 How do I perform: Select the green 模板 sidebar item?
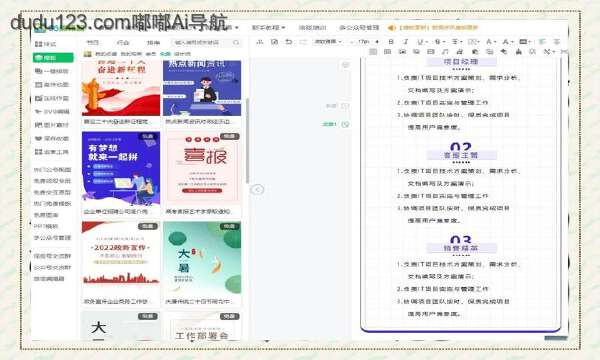pyautogui.click(x=53, y=58)
